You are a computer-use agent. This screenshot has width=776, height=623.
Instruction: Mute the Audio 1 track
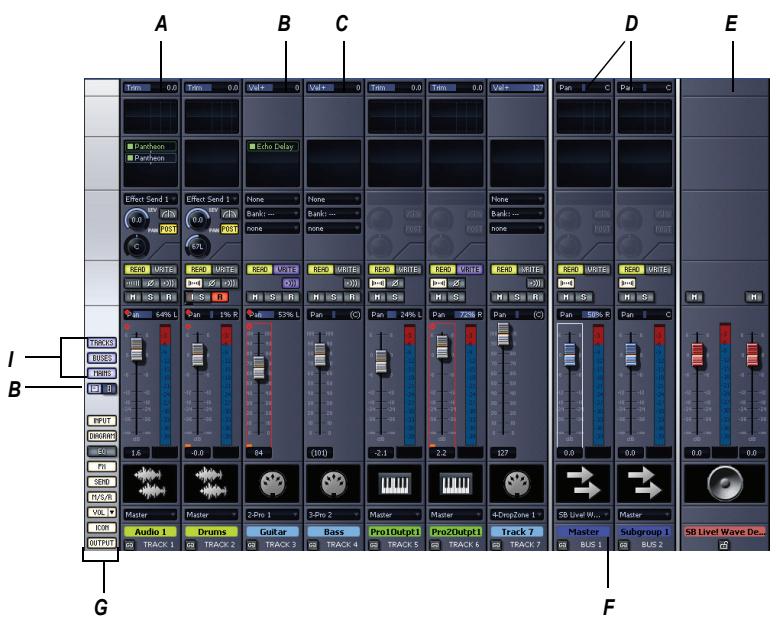point(132,297)
